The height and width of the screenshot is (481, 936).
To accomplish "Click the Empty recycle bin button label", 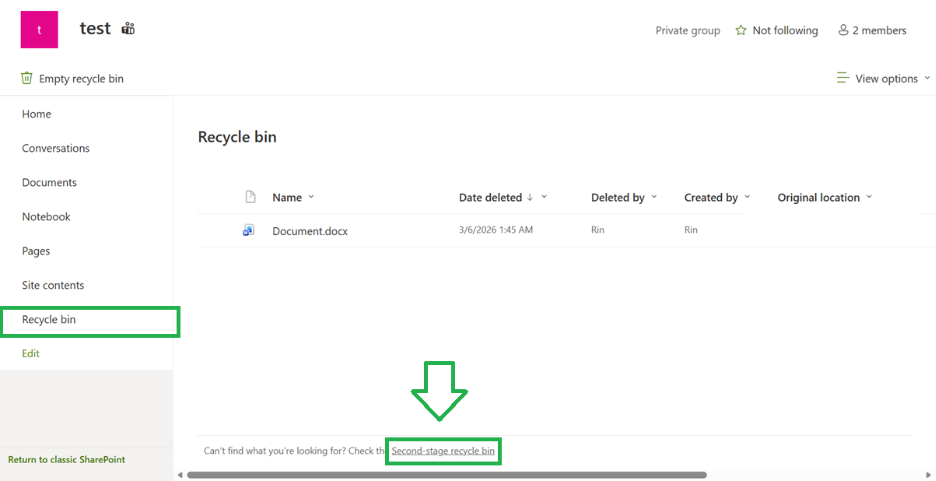I will pyautogui.click(x=81, y=79).
